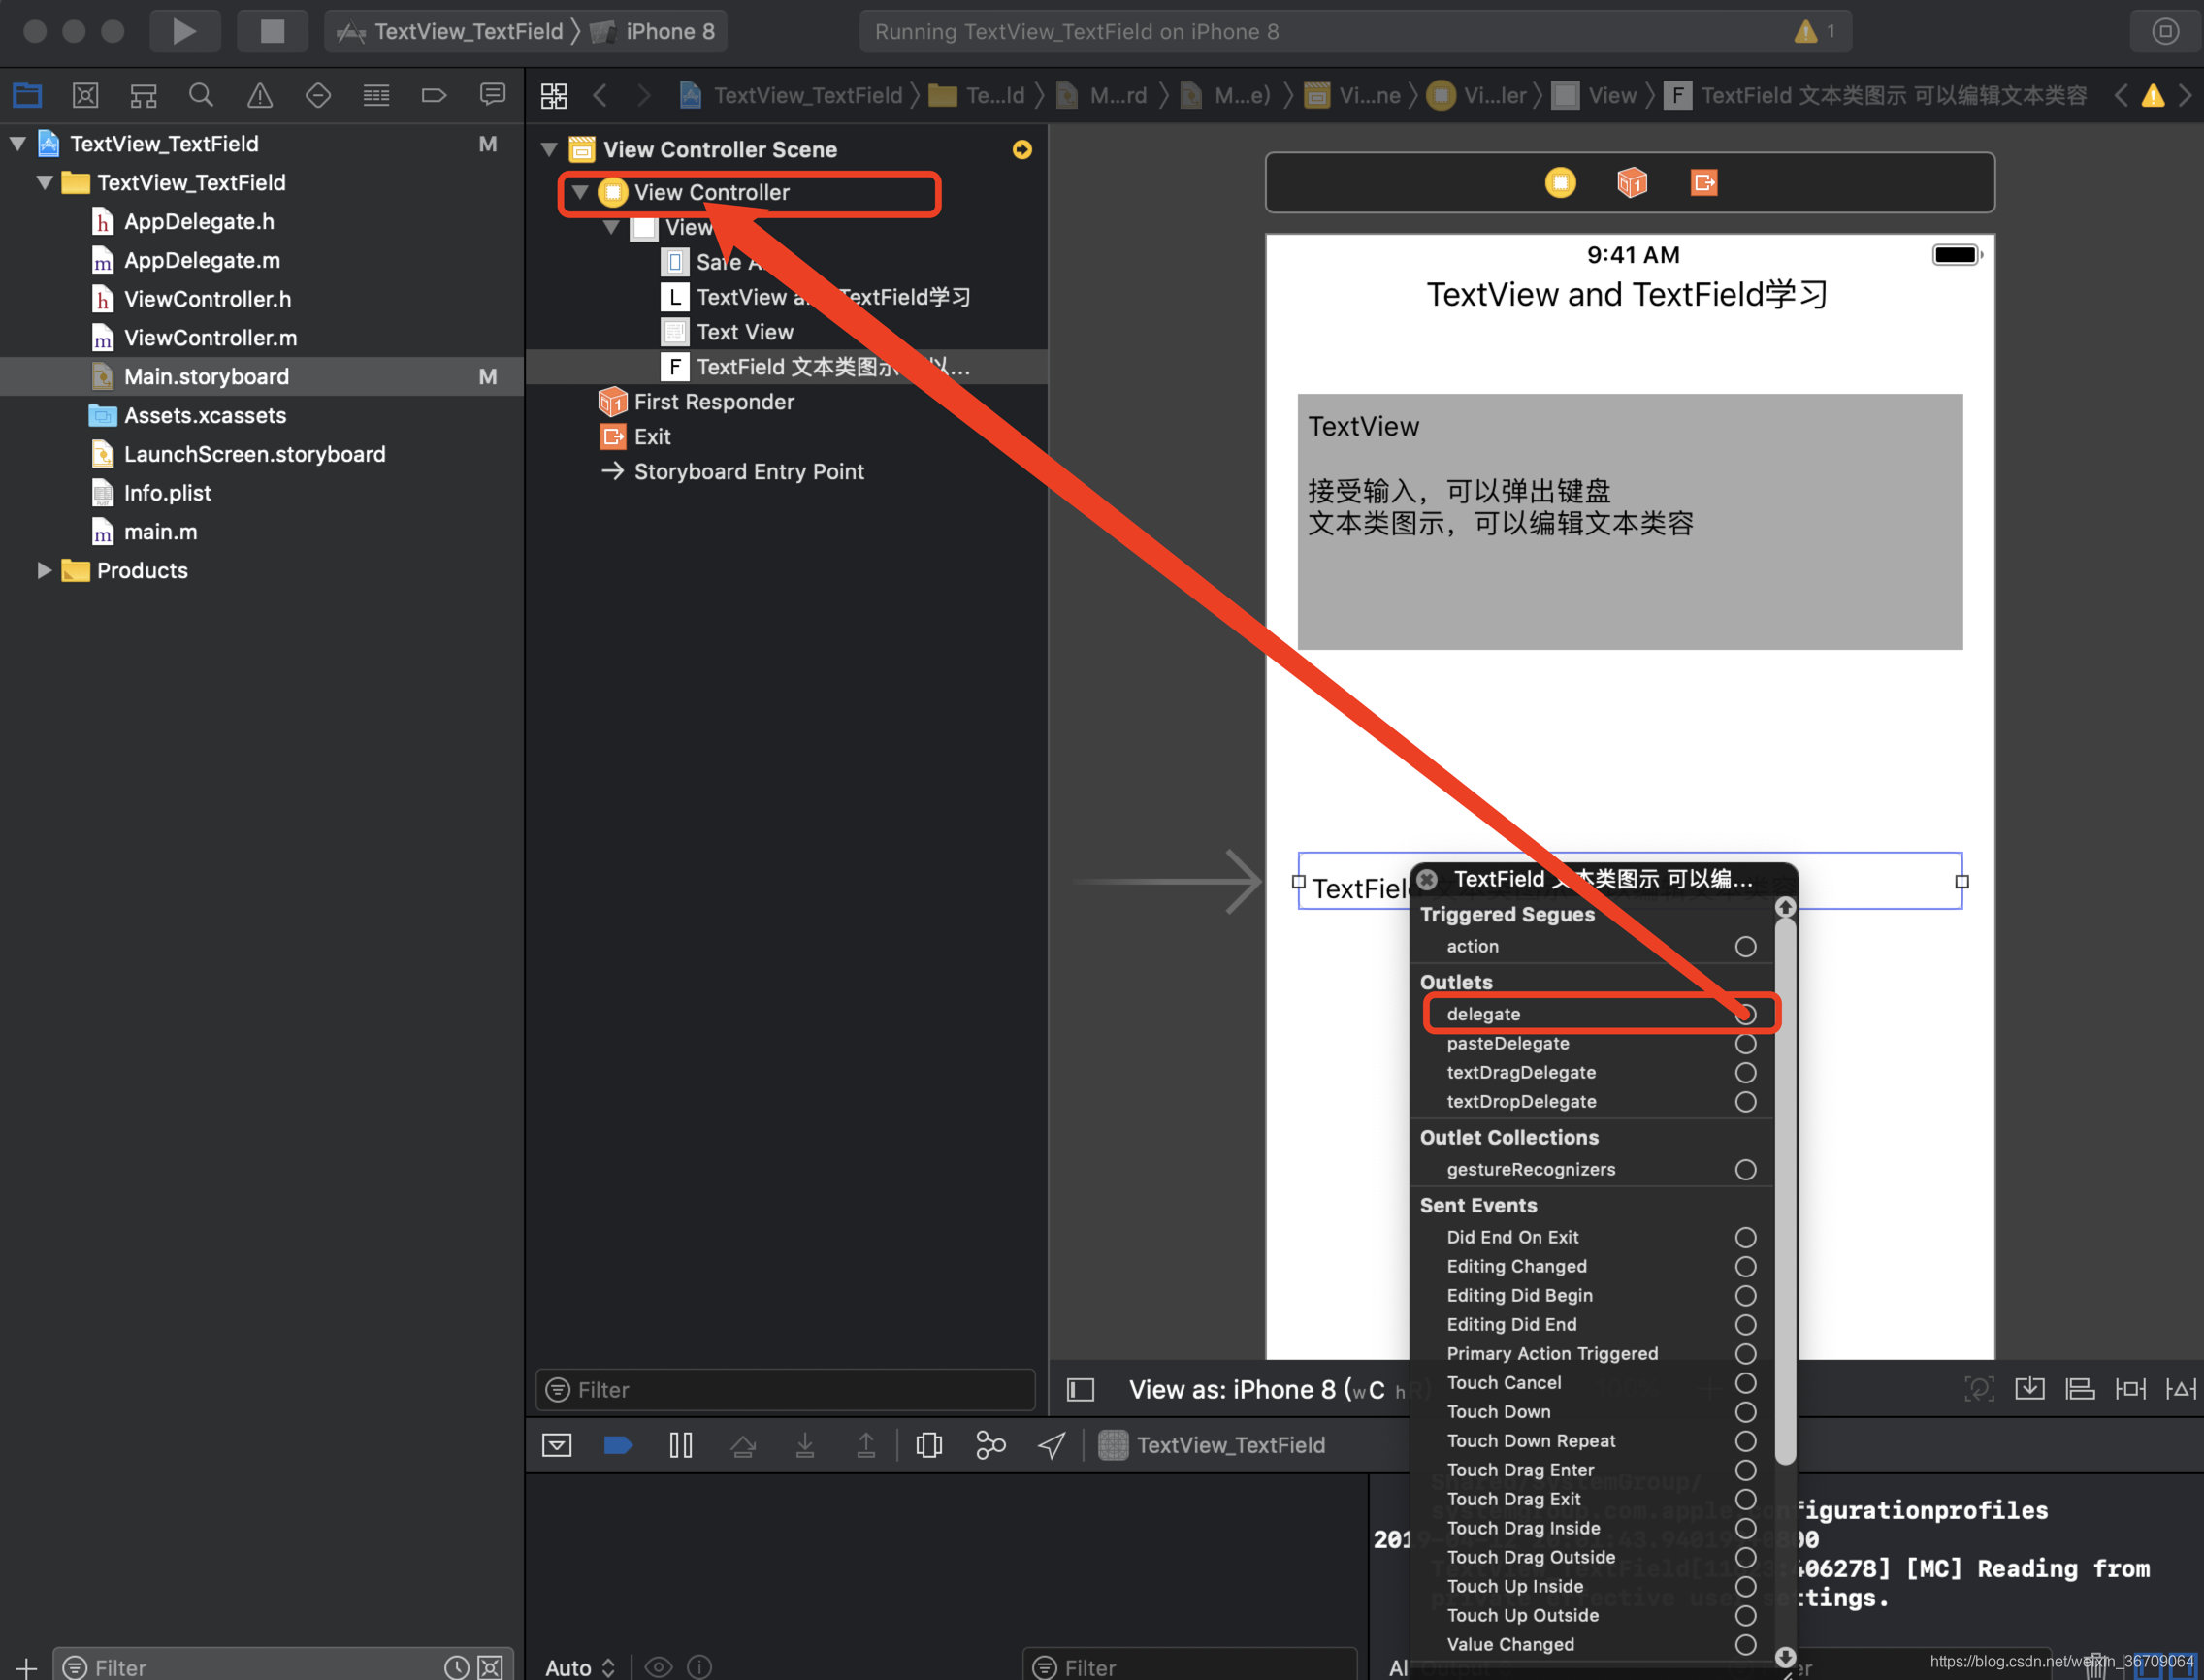Select First Responder in outline
The height and width of the screenshot is (1680, 2204).
tap(714, 402)
